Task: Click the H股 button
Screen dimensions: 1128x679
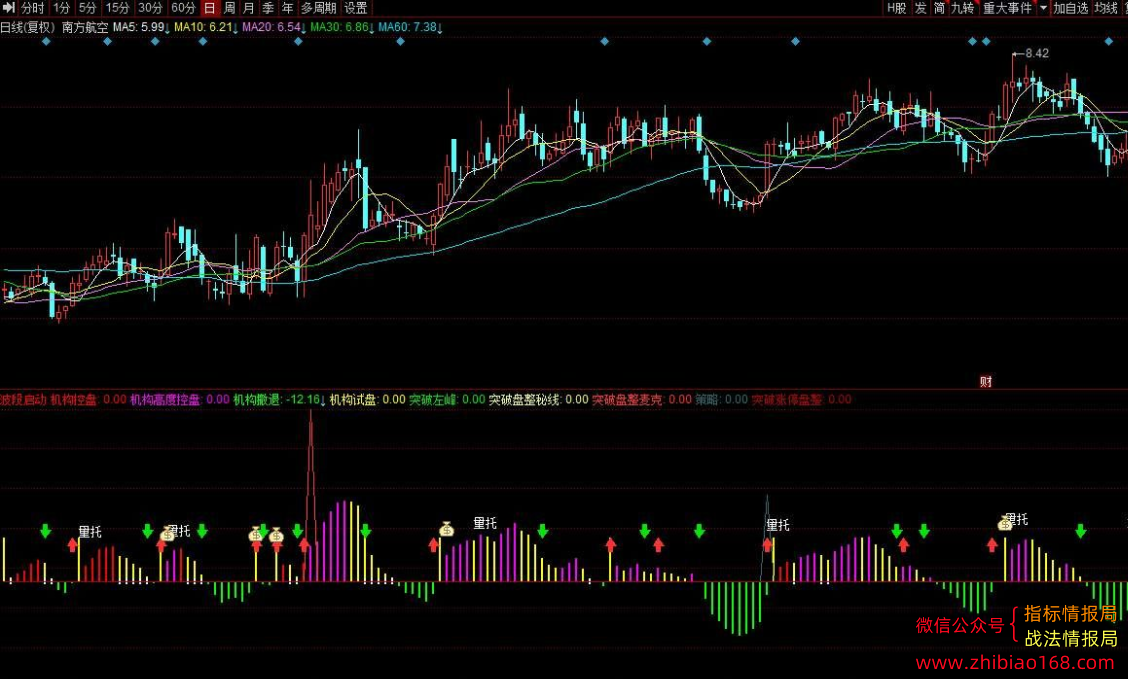Action: click(896, 8)
